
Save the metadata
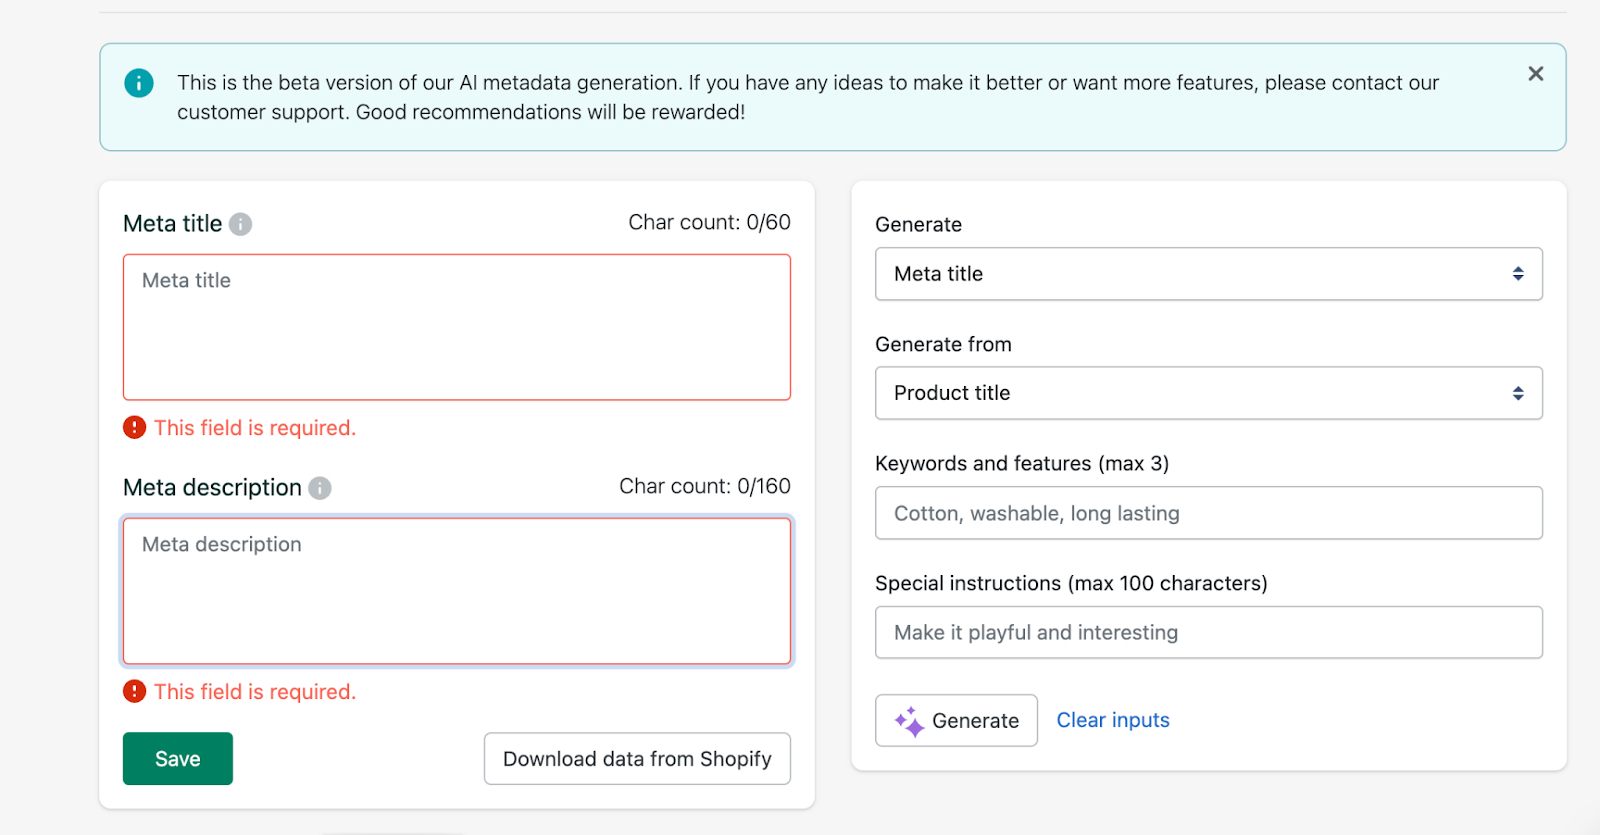coord(178,759)
